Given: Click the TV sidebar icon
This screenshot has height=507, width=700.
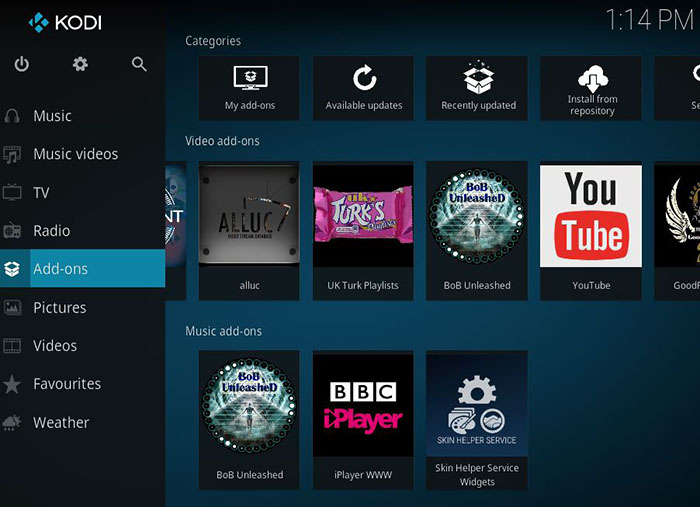Looking at the screenshot, I should point(12,193).
